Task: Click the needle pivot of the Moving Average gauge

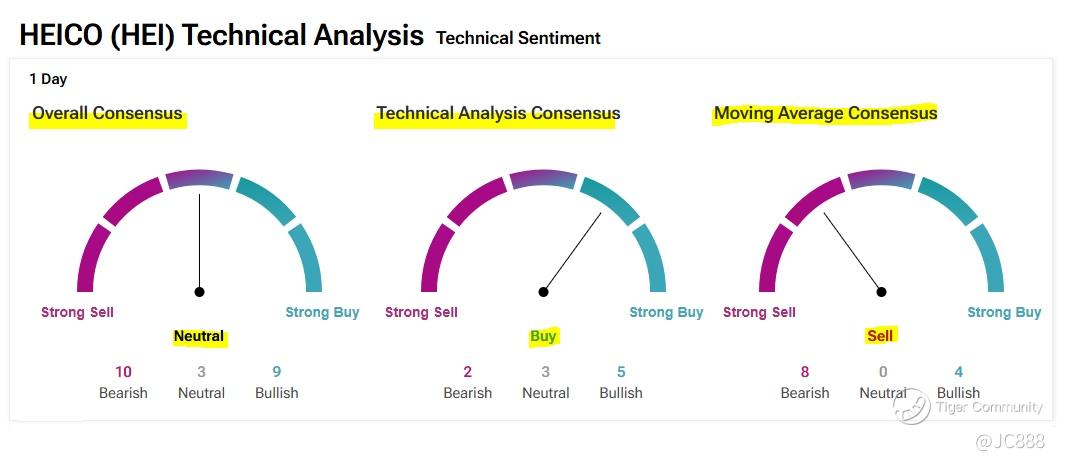Action: 882,292
